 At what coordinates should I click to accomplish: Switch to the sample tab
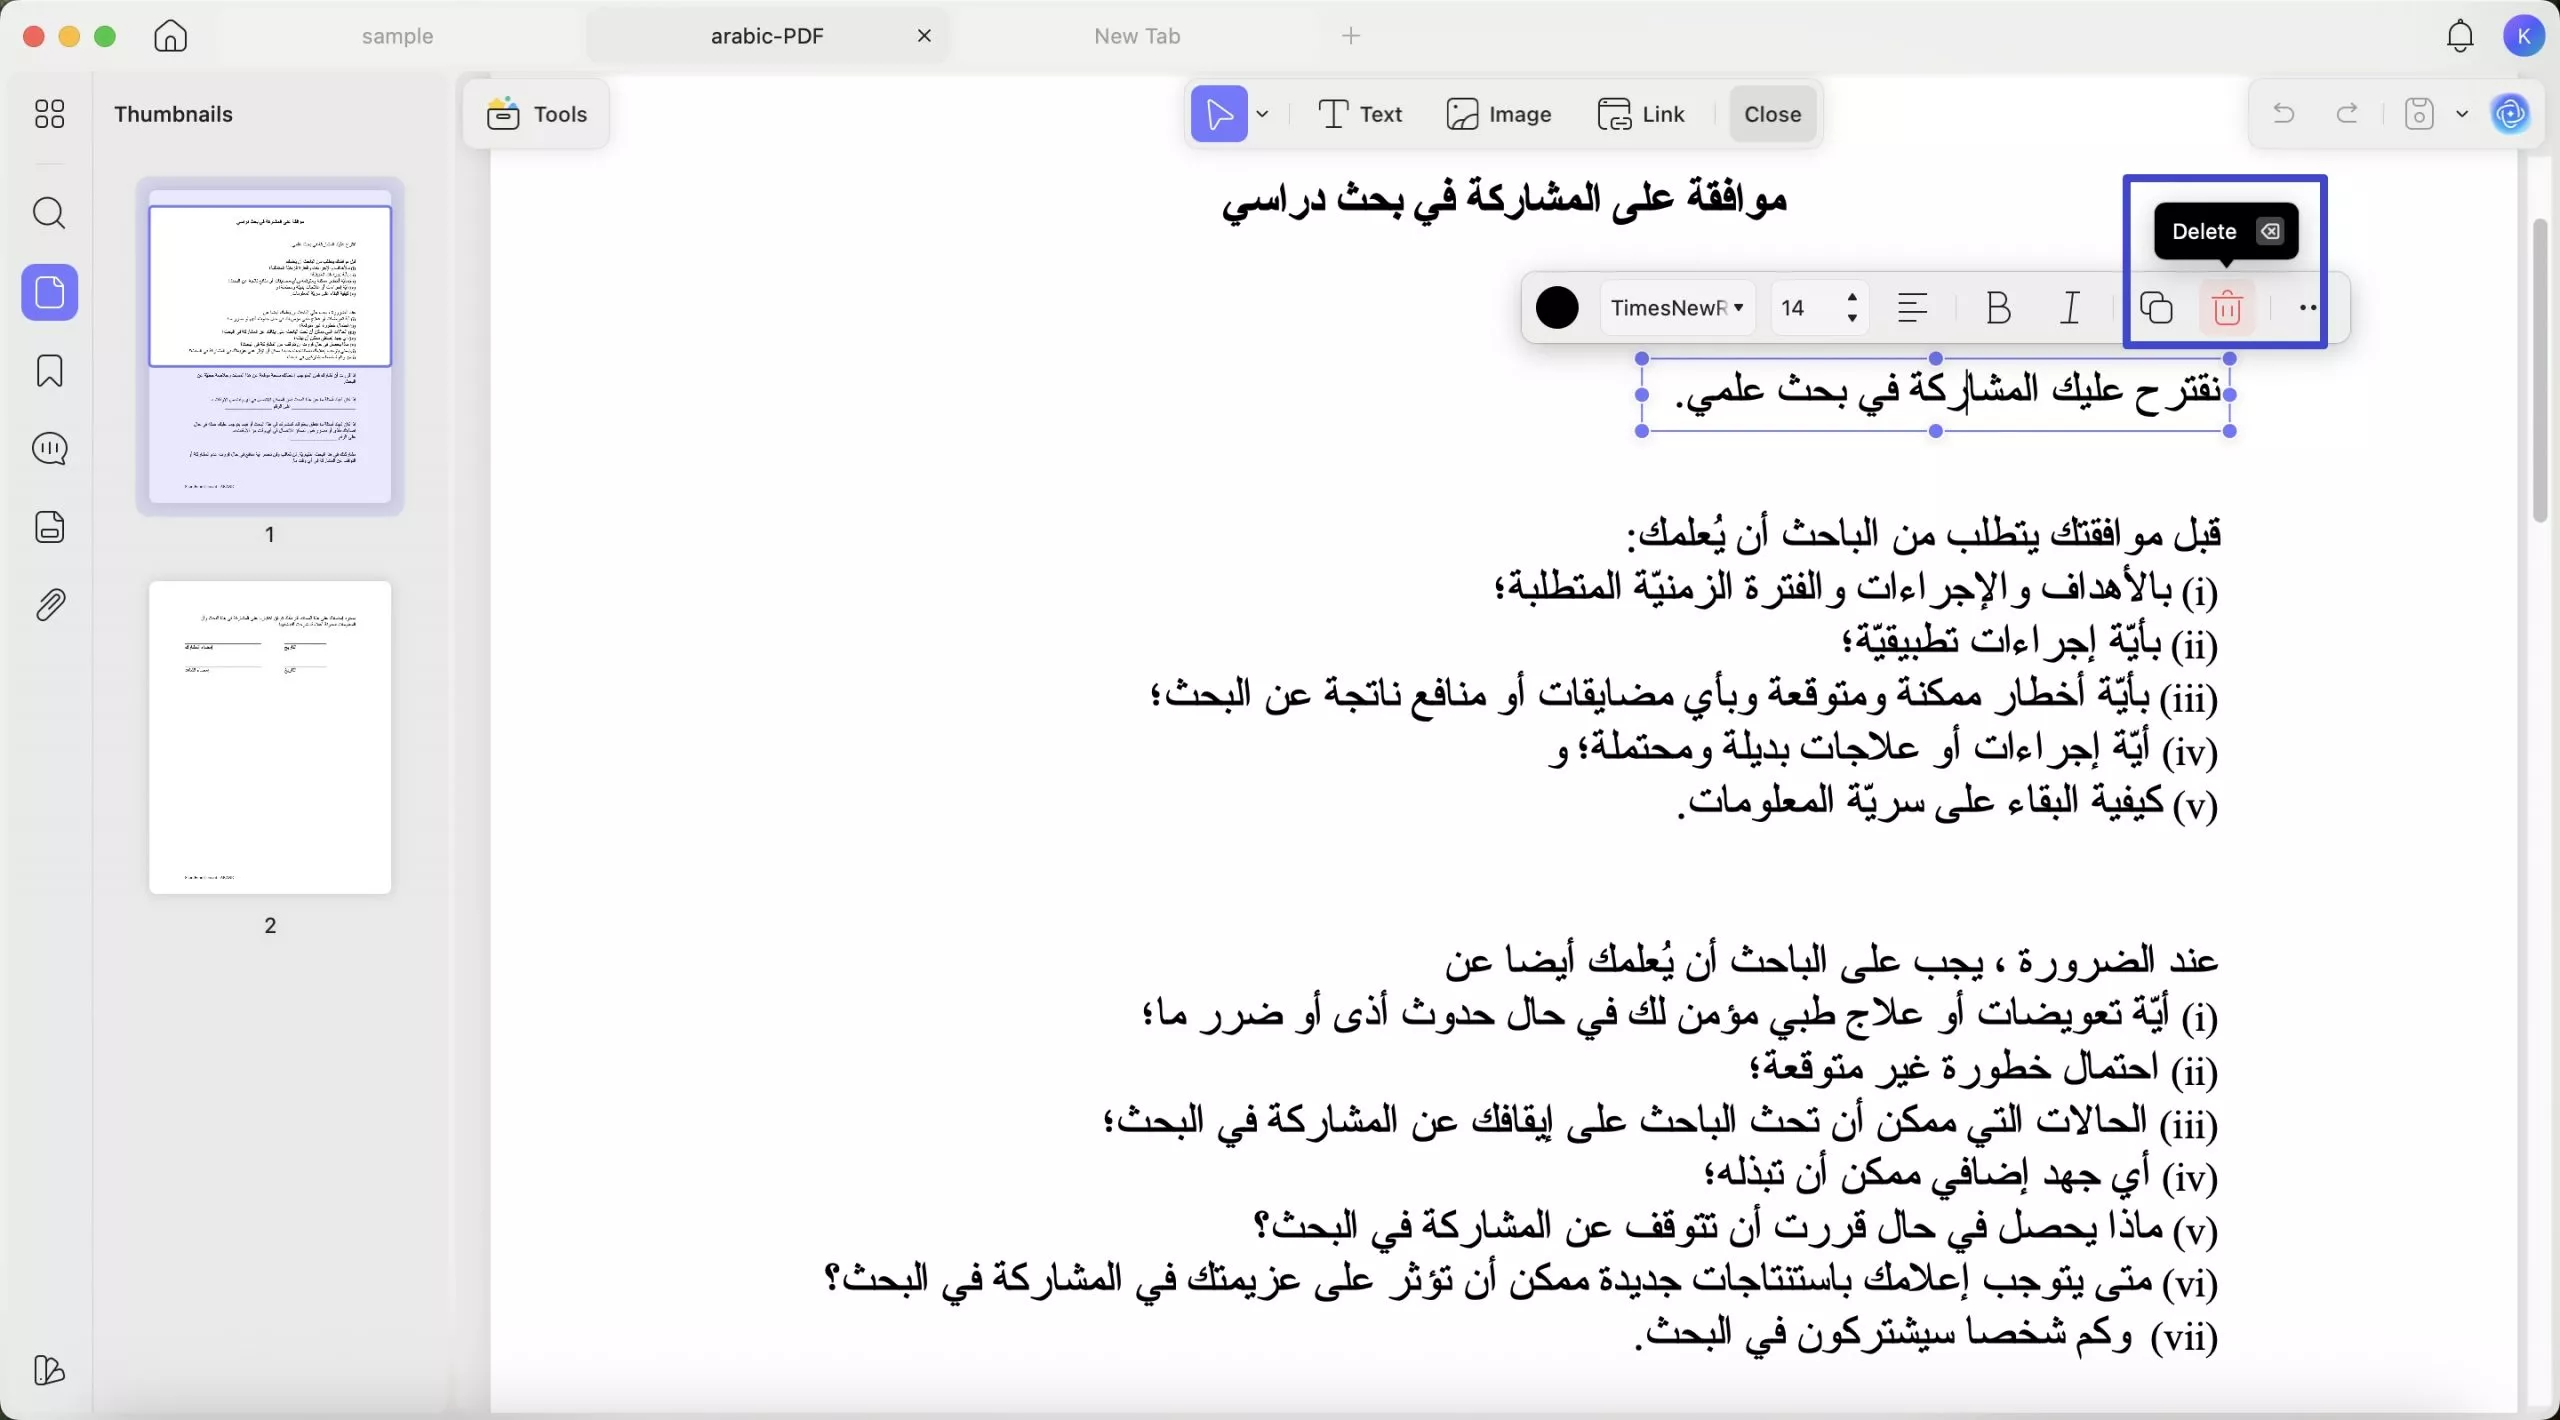[398, 36]
